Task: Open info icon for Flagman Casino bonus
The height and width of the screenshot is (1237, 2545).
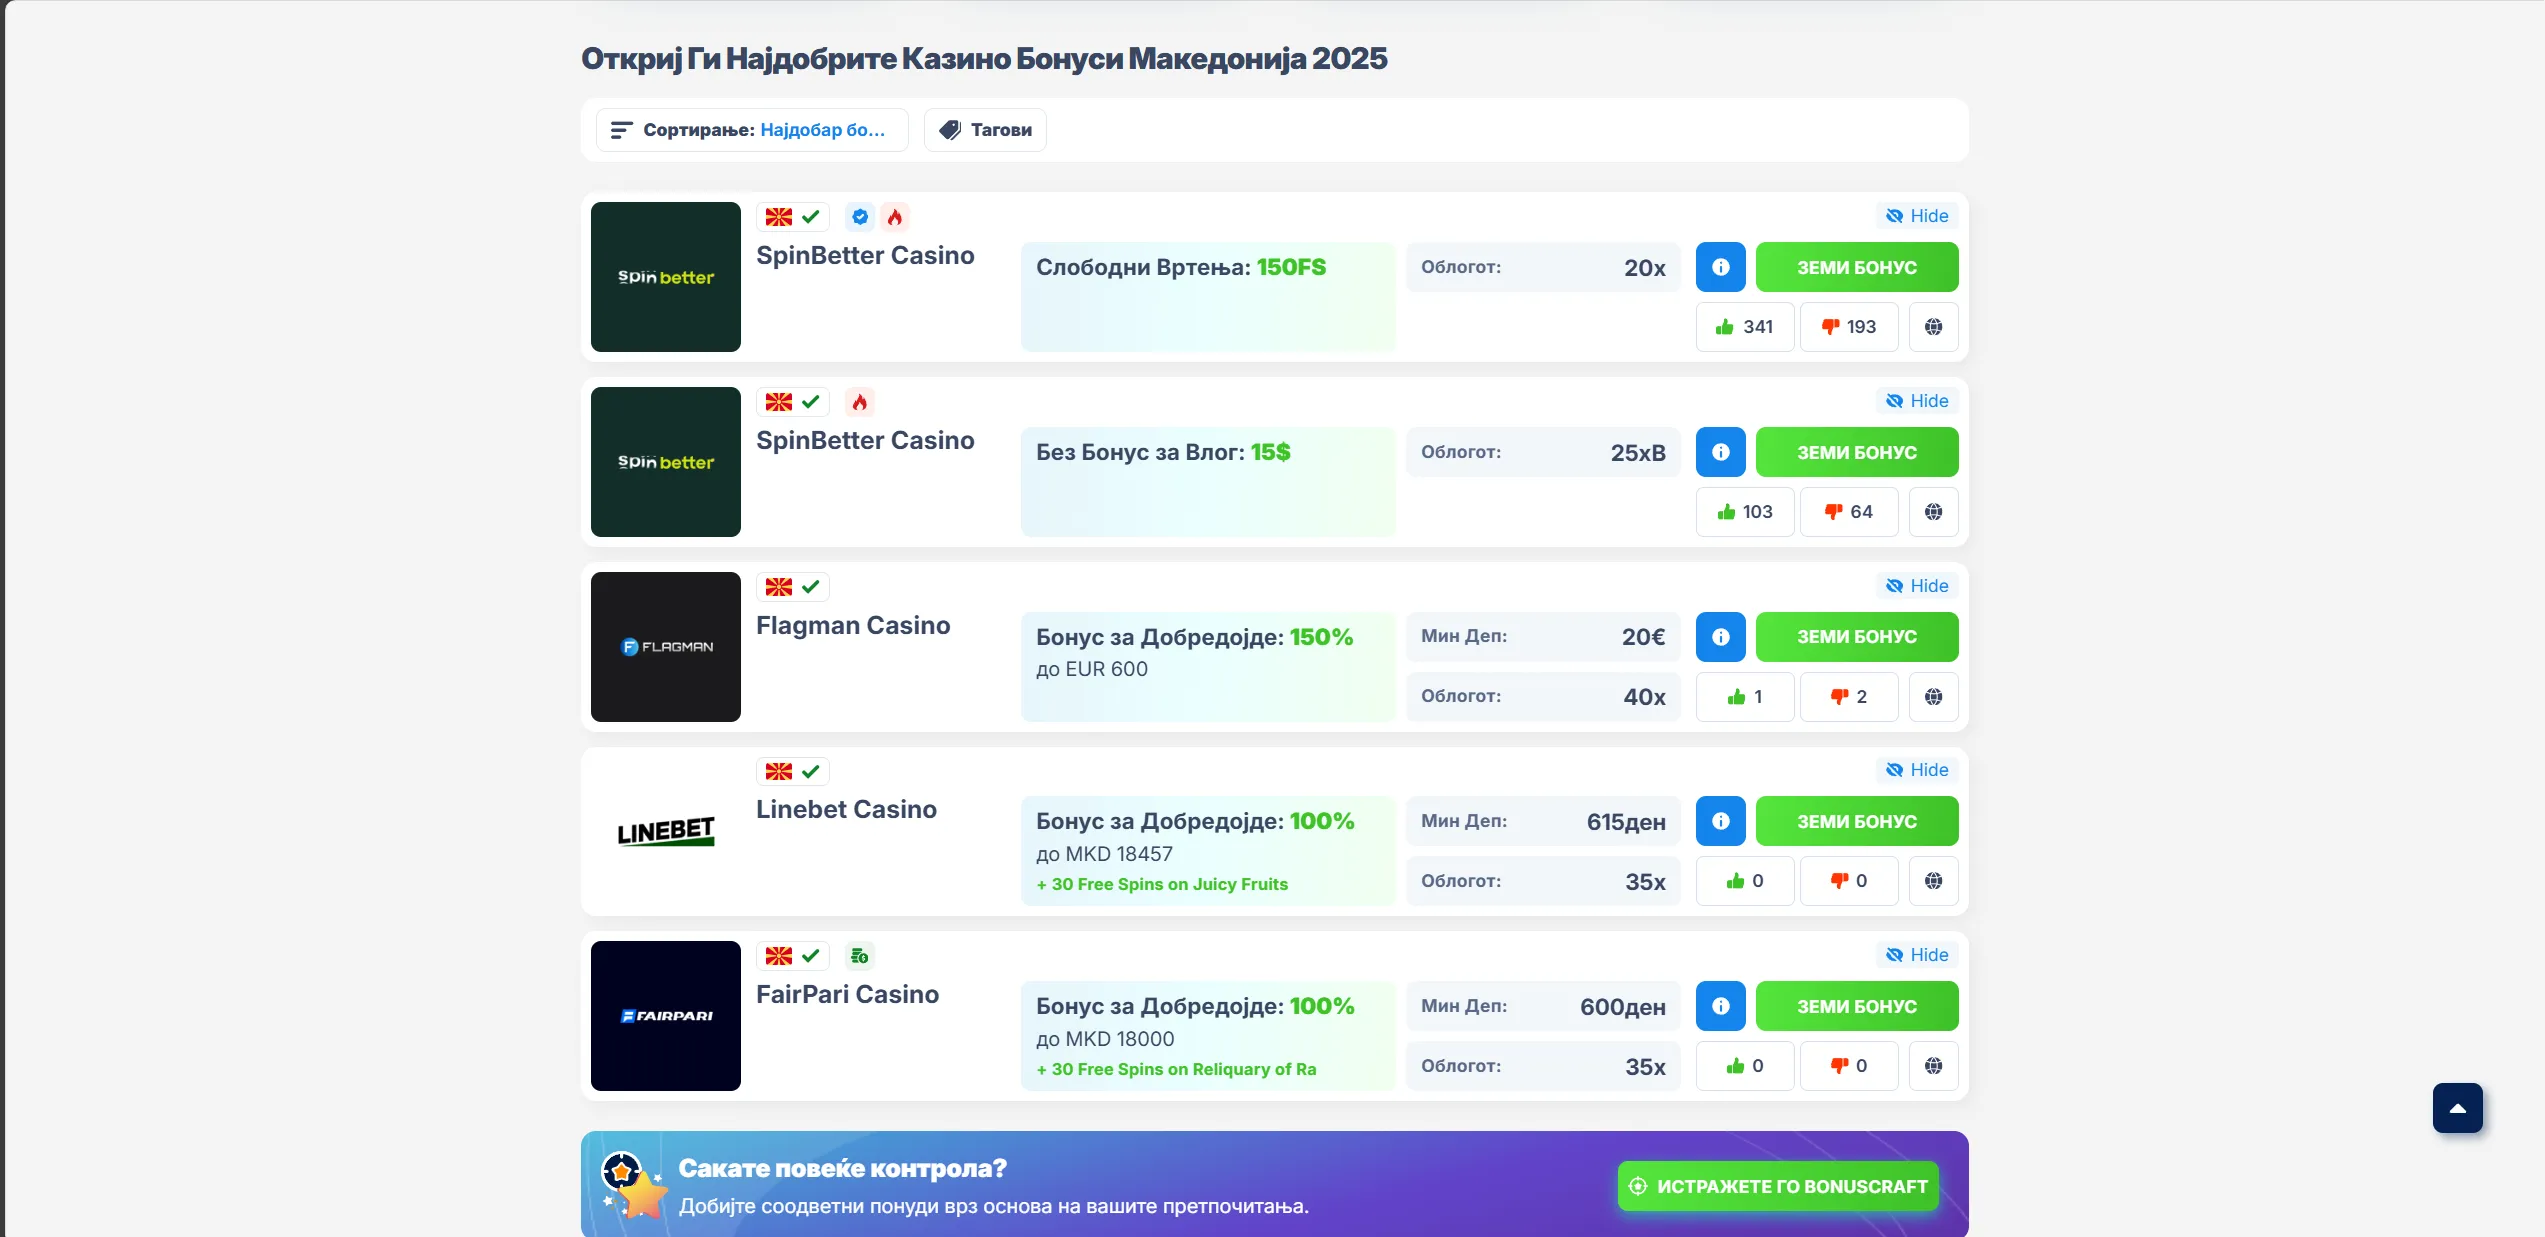Action: click(1720, 637)
